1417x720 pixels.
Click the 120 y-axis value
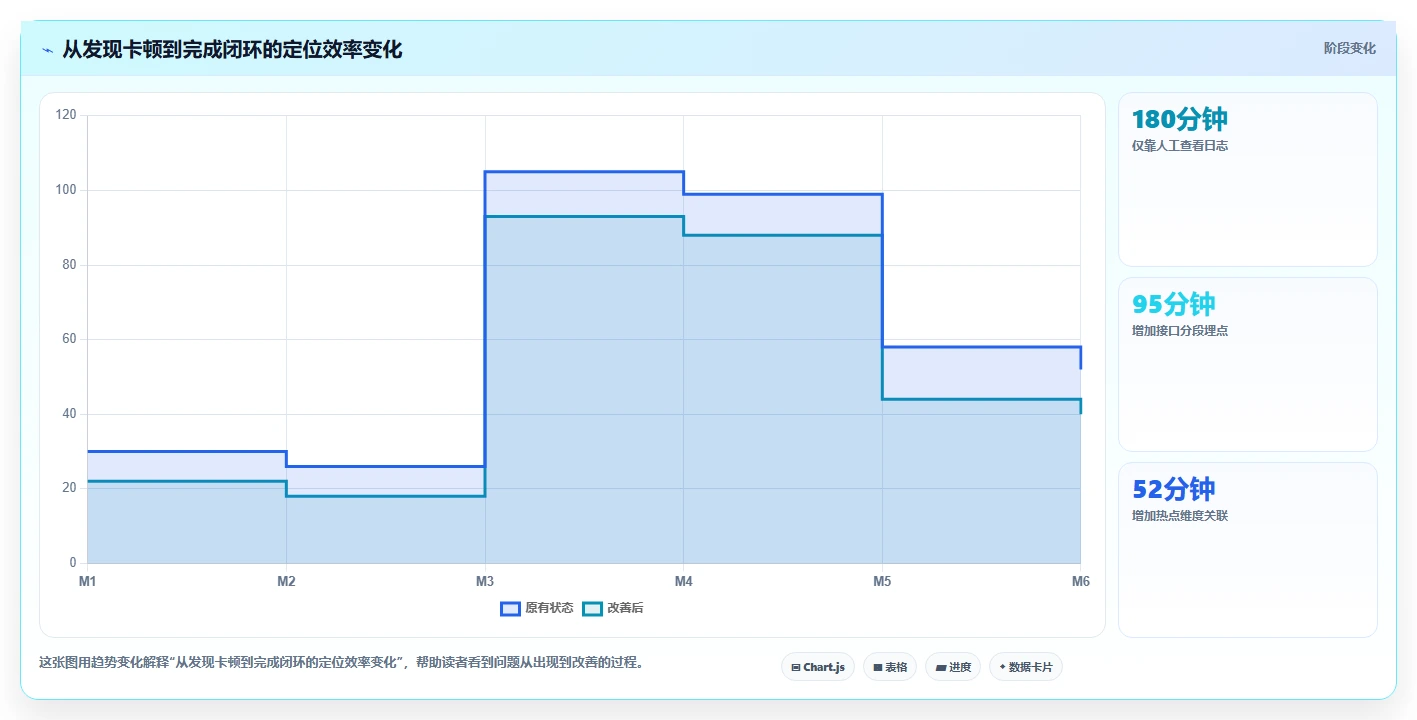coord(66,115)
